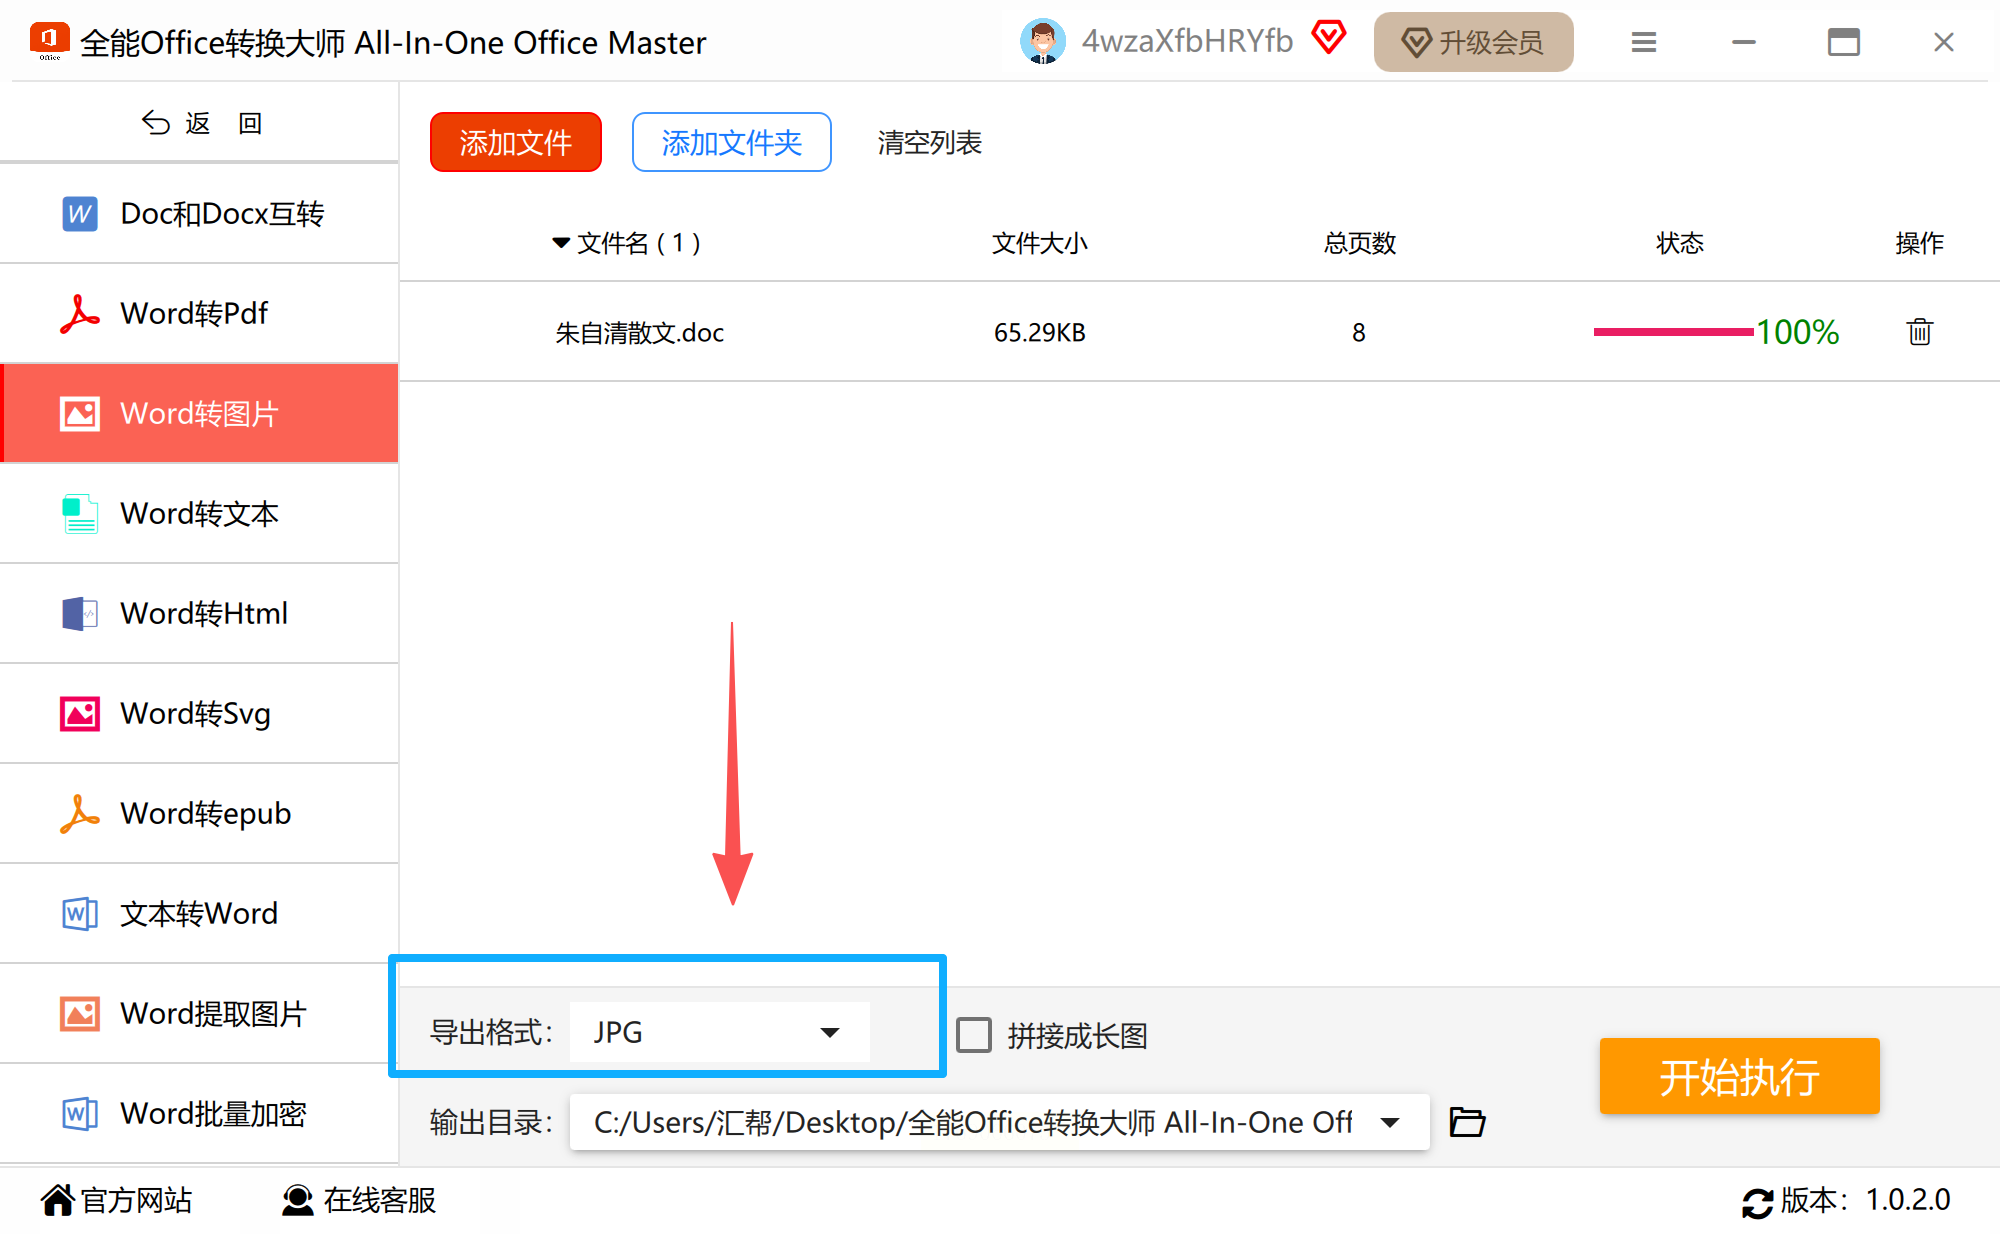
Task: Click the hamburger menu icon
Action: click(1643, 42)
